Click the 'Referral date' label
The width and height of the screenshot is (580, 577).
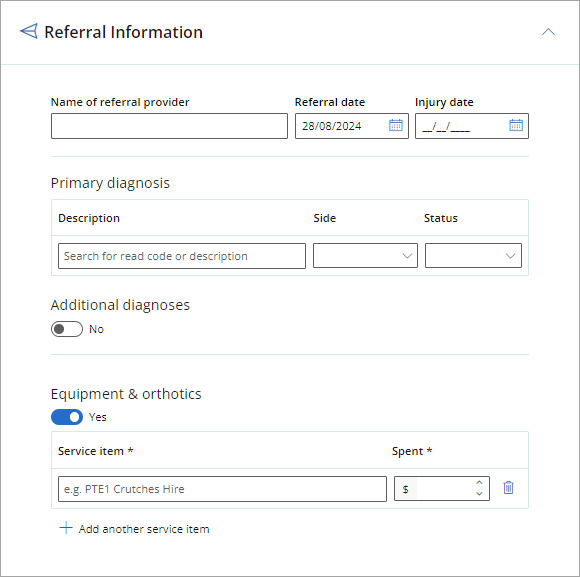coord(330,102)
